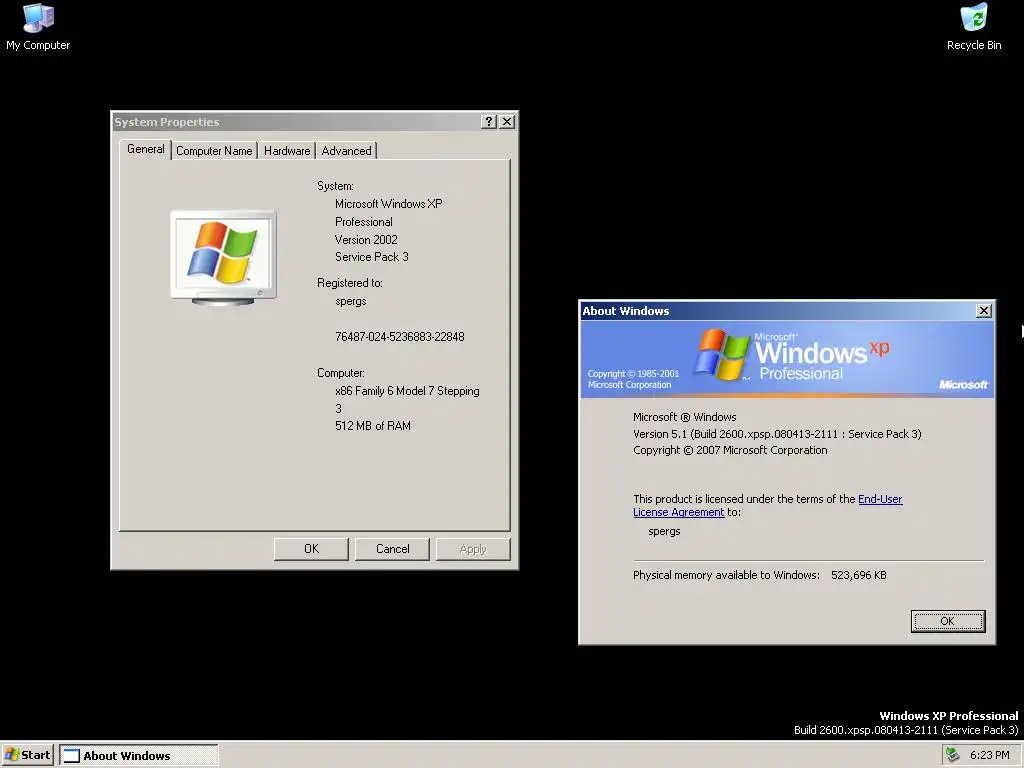1024x768 pixels.
Task: Click licensee name 'spergs' in About Windows
Action: coord(664,532)
